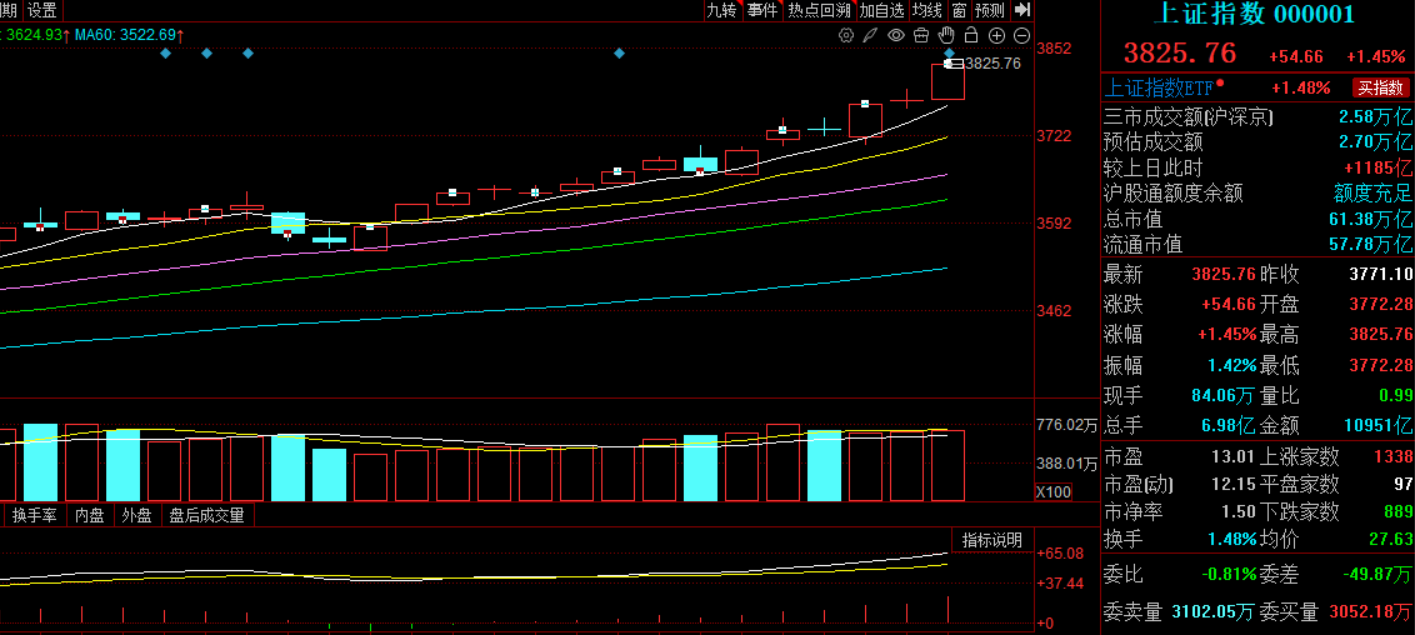
Task: Click 加自选 to add to watchlist
Action: pyautogui.click(x=882, y=10)
